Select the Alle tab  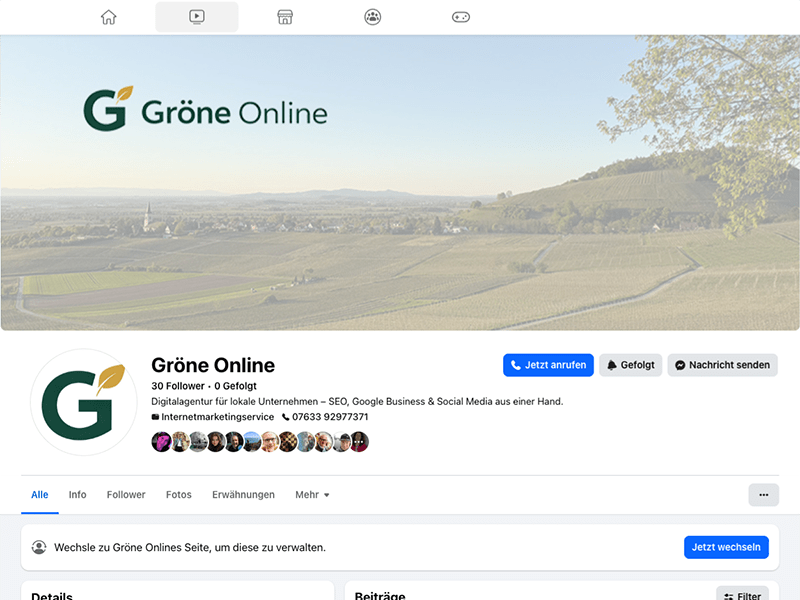coord(40,495)
